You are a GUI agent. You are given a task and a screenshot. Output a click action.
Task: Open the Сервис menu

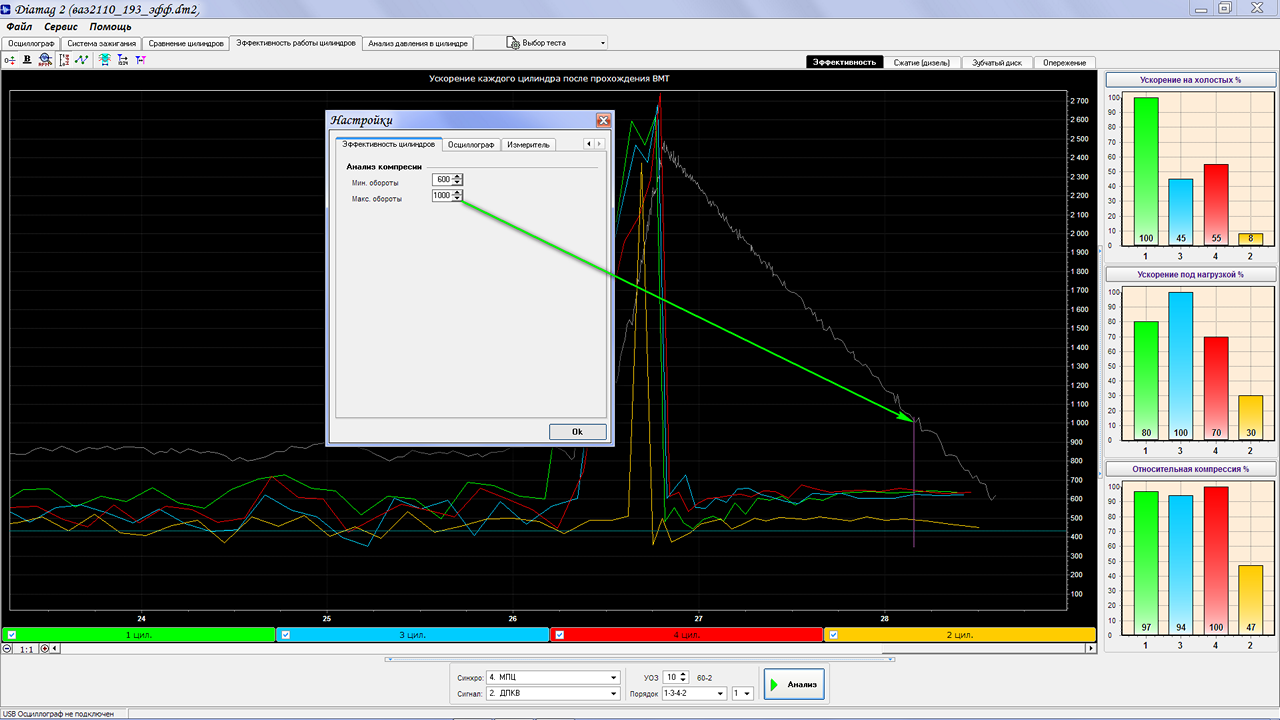click(x=61, y=27)
